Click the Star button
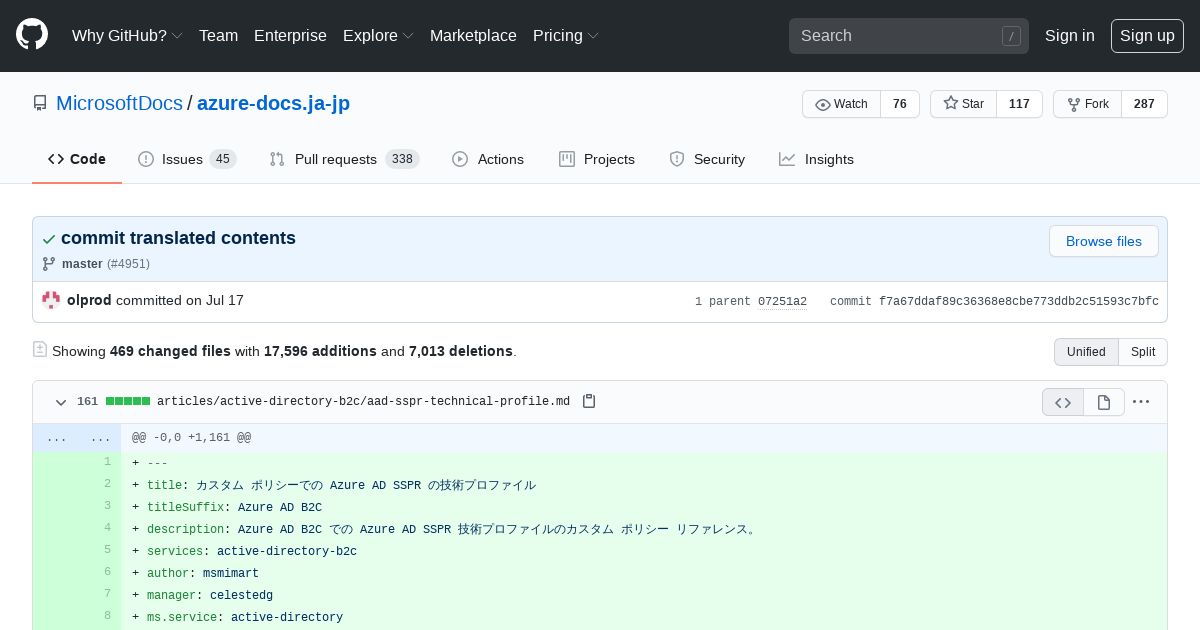Viewport: 1200px width, 630px height. tap(963, 104)
